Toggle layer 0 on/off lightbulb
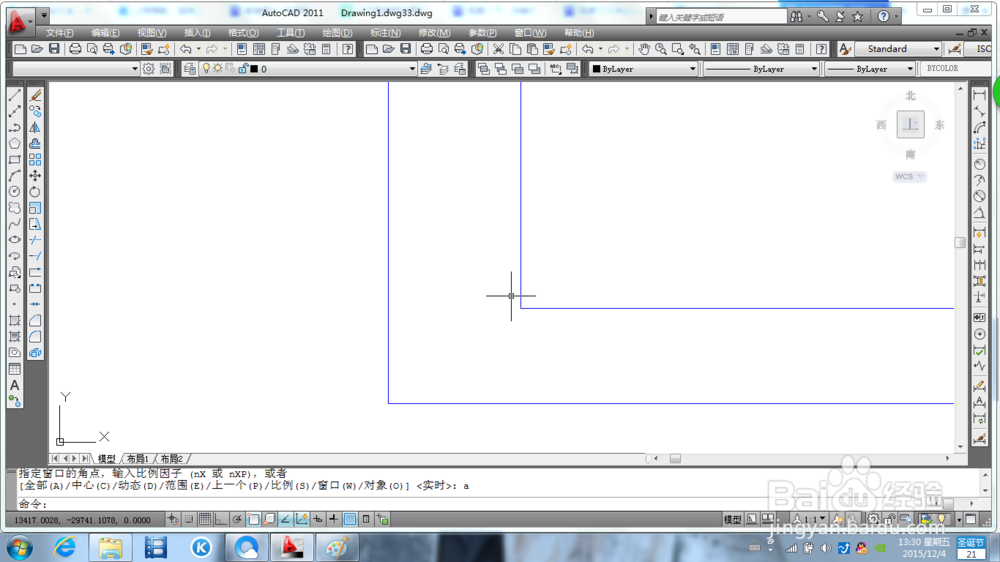Image resolution: width=1000 pixels, height=562 pixels. pos(206,68)
